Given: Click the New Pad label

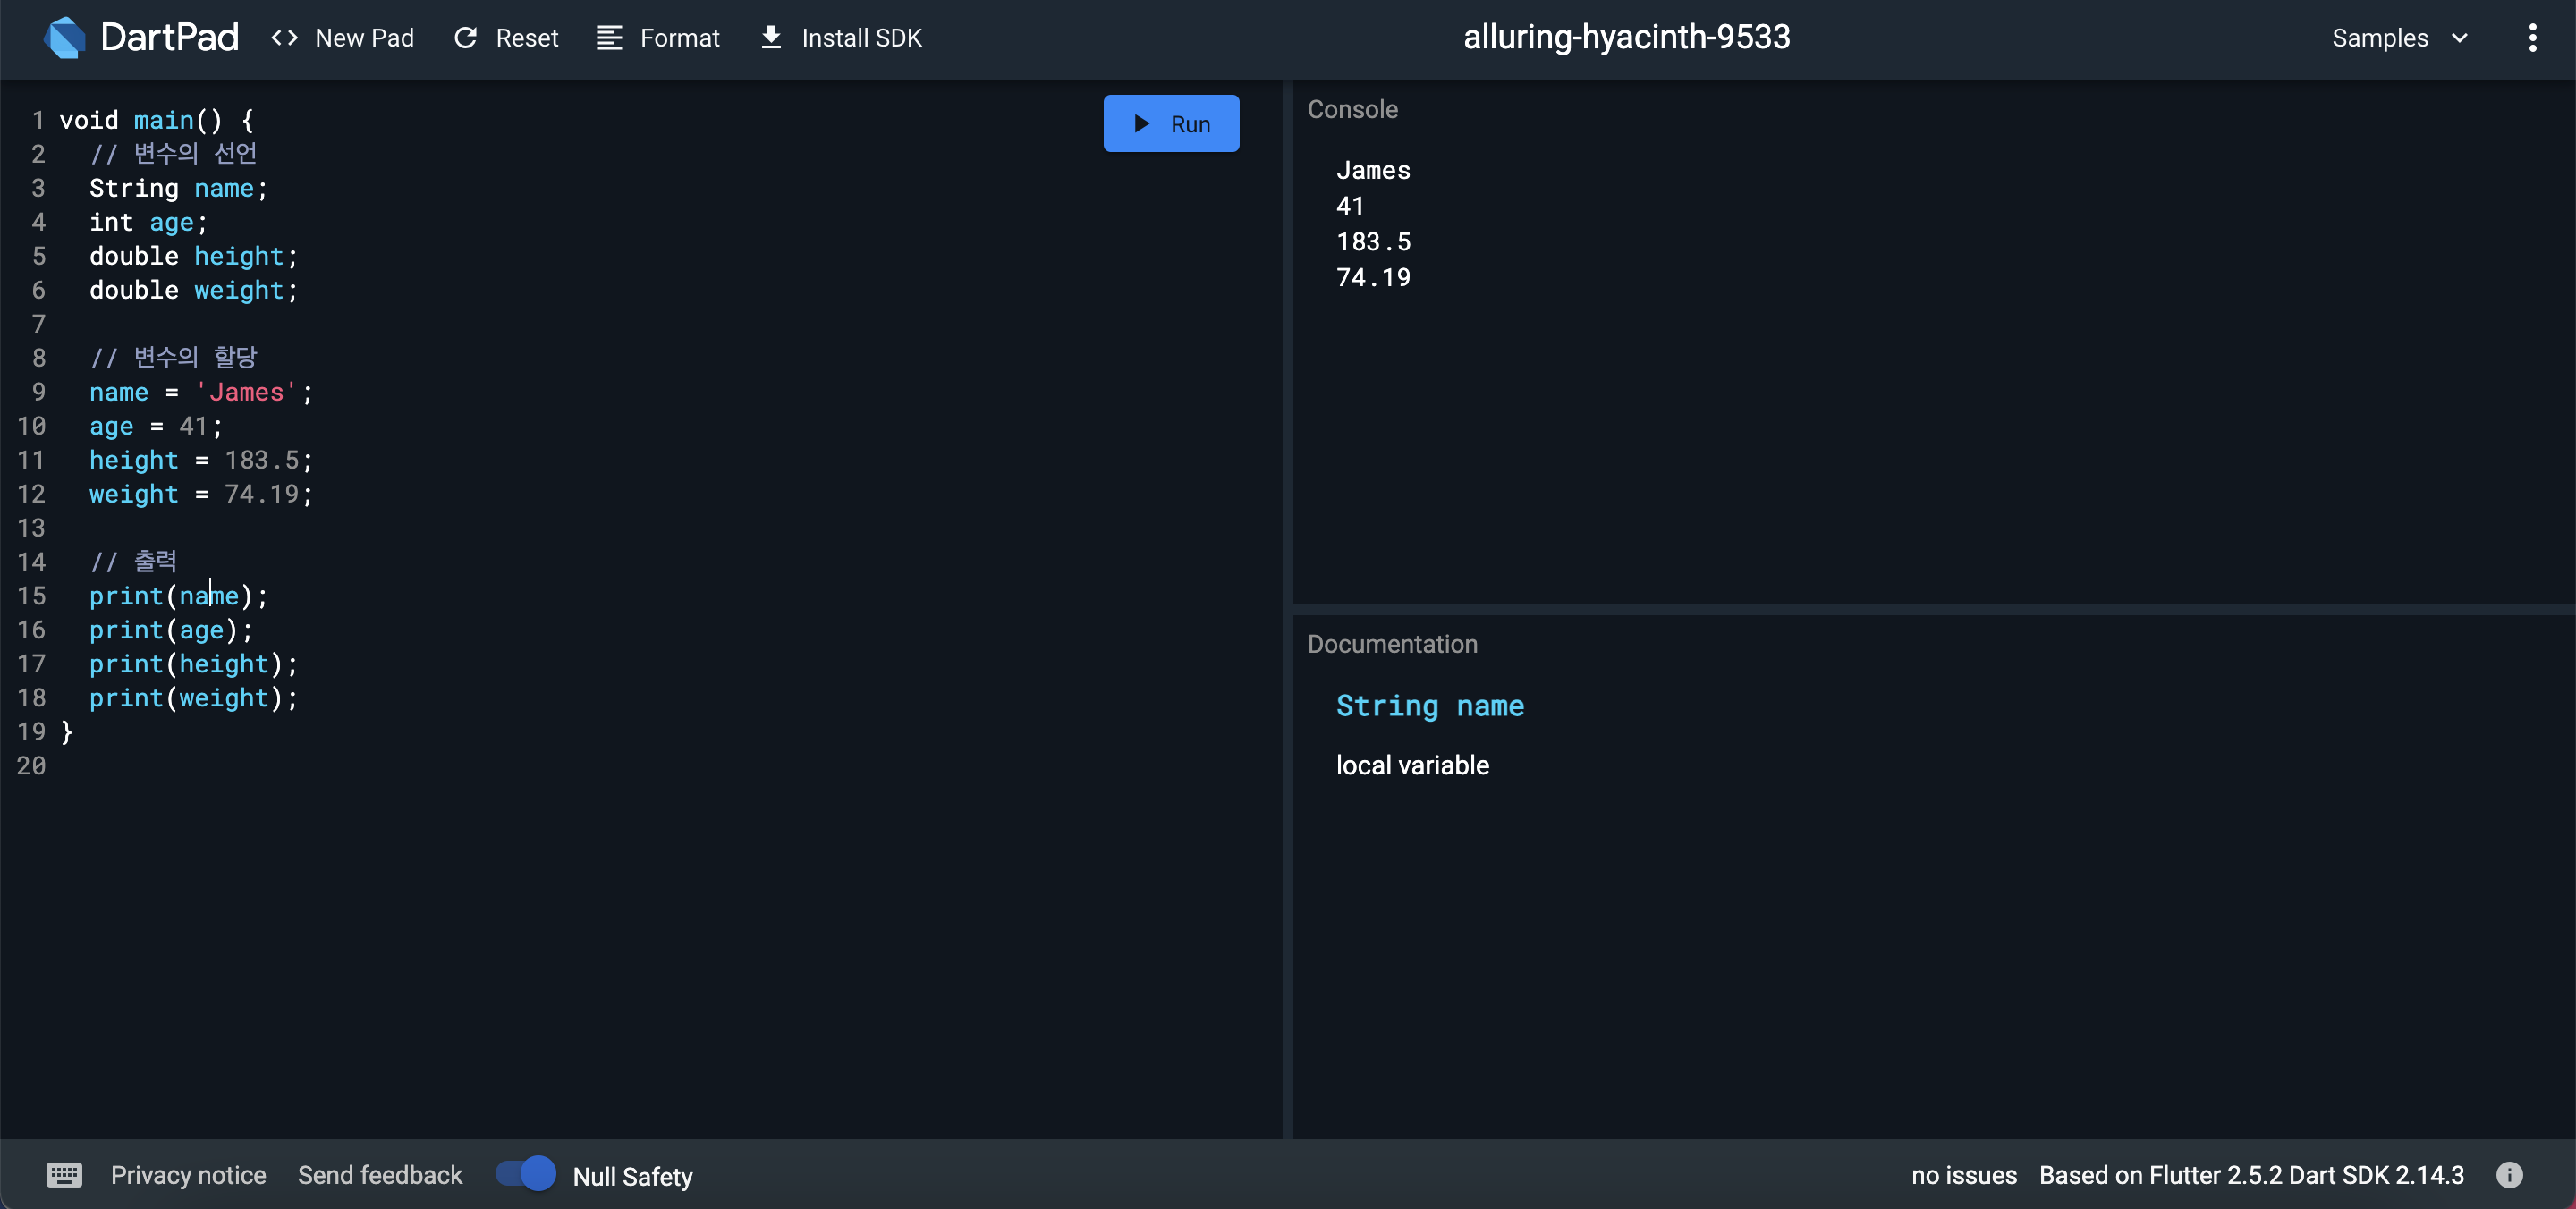Looking at the screenshot, I should (x=364, y=38).
